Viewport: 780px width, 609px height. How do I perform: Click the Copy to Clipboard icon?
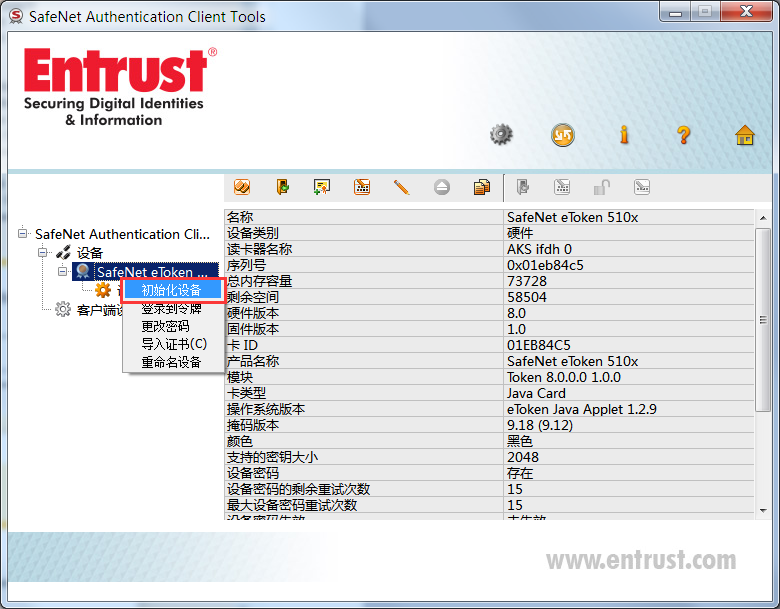point(482,187)
